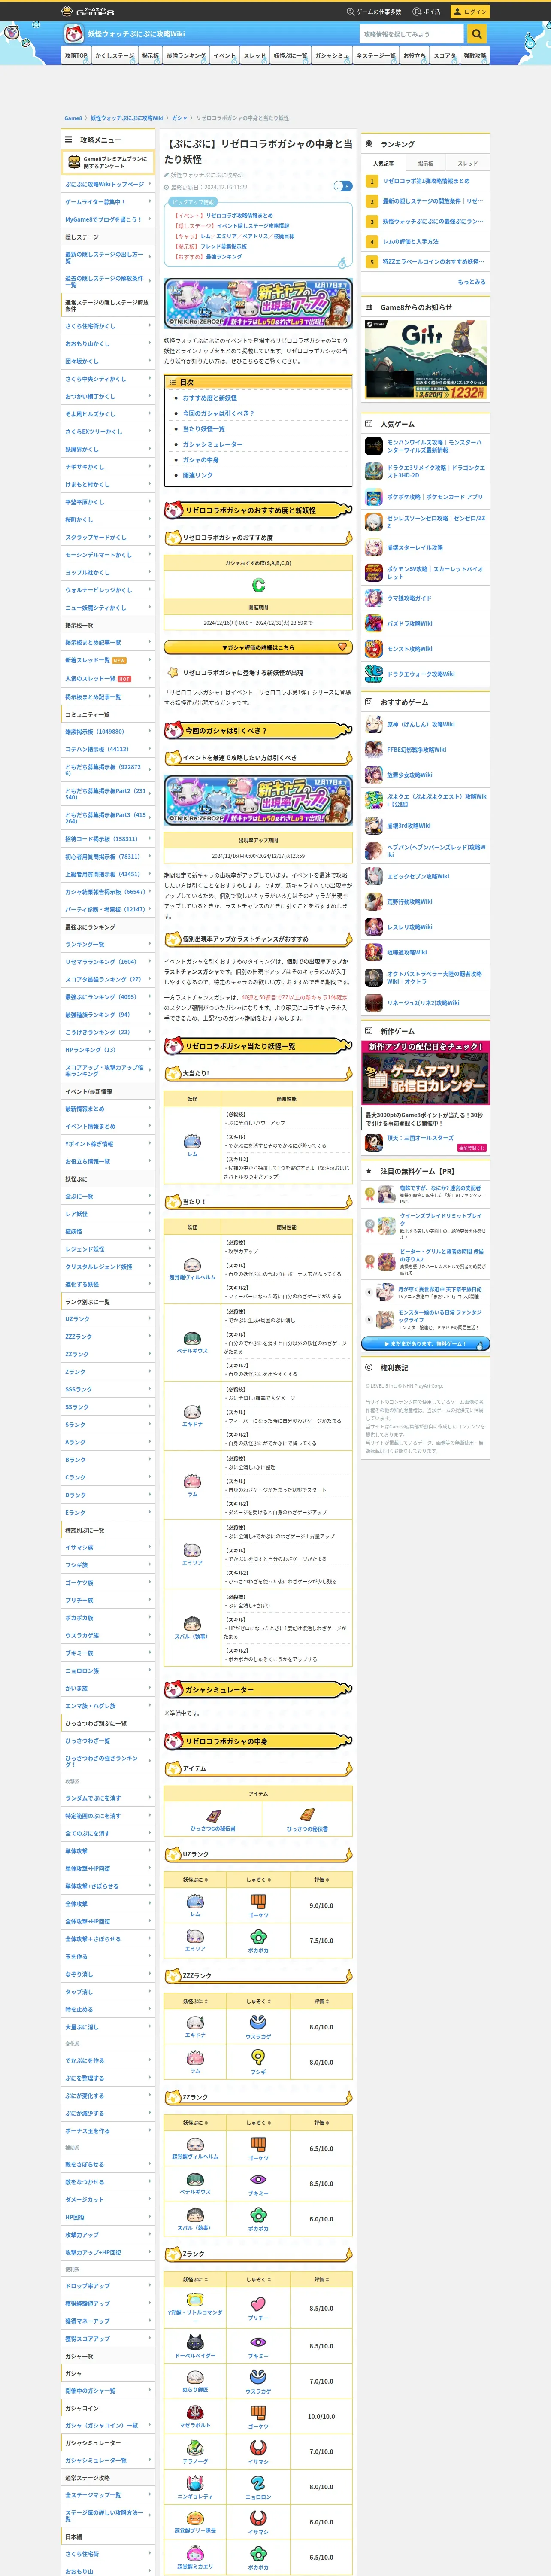
Task: Select 9.0/10.0 rating in UZランク table
Action: 321,1905
